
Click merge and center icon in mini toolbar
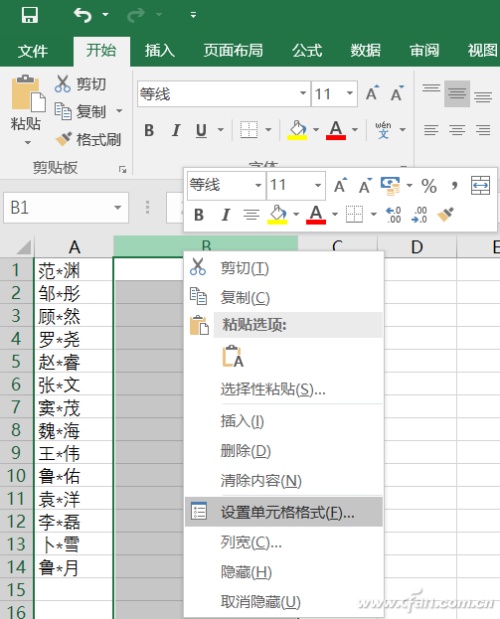[480, 186]
